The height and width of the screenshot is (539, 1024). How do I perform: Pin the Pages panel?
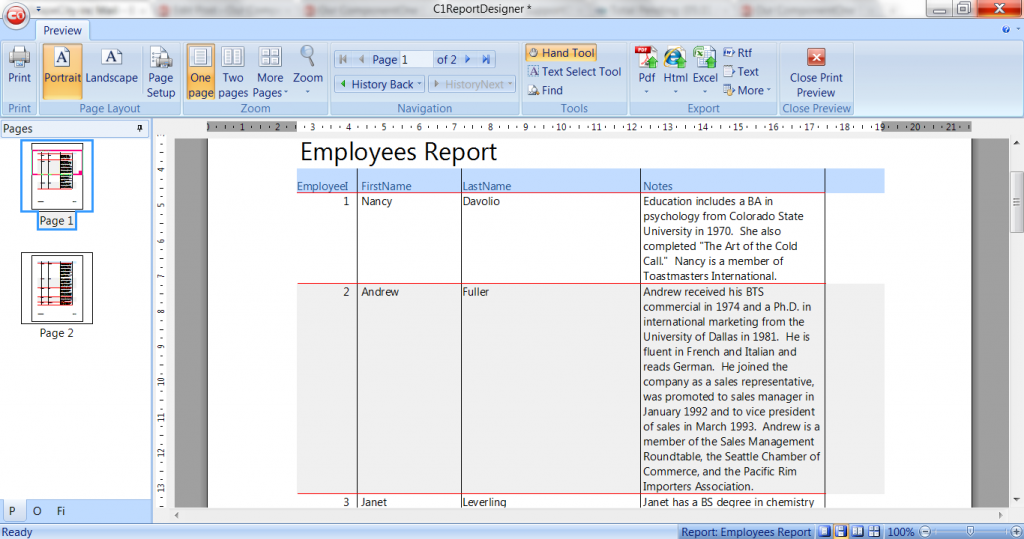tap(139, 129)
